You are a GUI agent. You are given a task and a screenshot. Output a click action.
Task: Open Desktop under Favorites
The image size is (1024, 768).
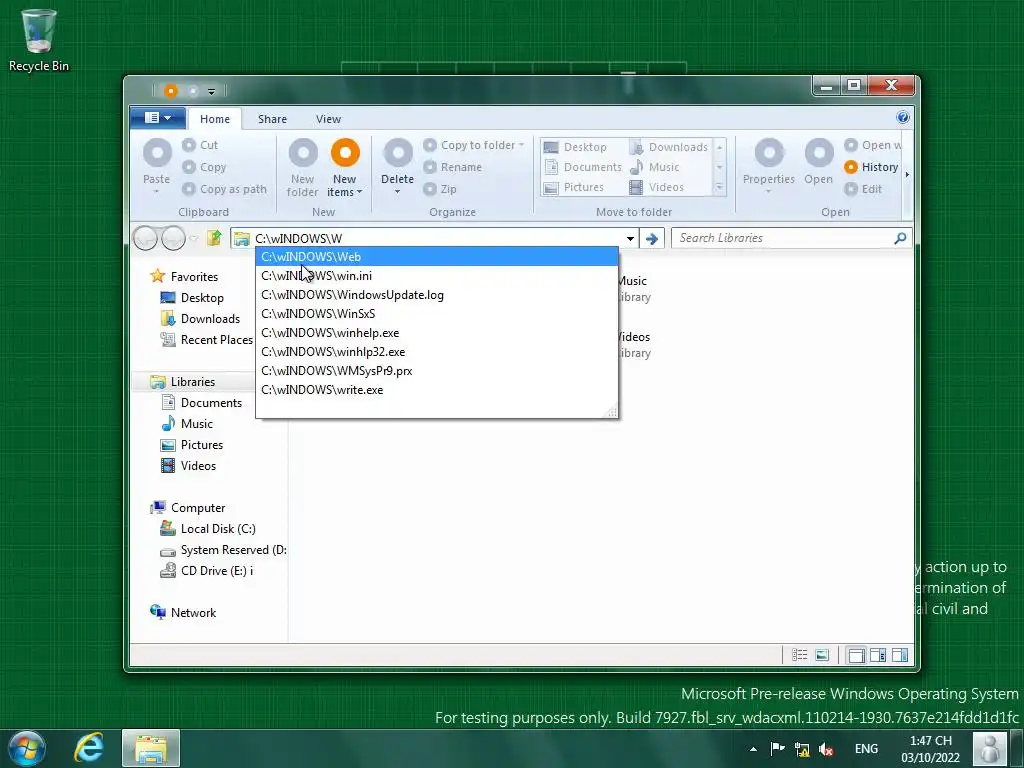[x=193, y=298]
